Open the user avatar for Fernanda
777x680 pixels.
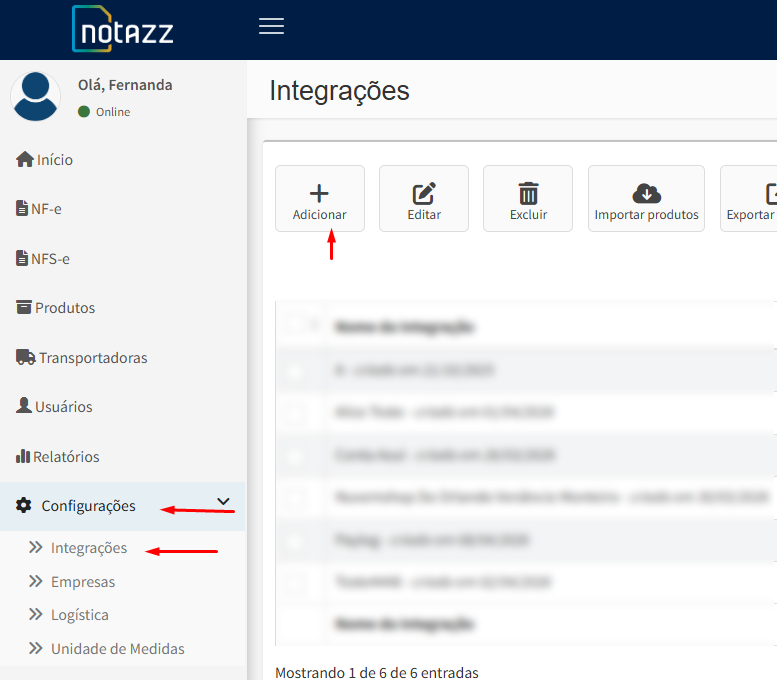point(35,97)
